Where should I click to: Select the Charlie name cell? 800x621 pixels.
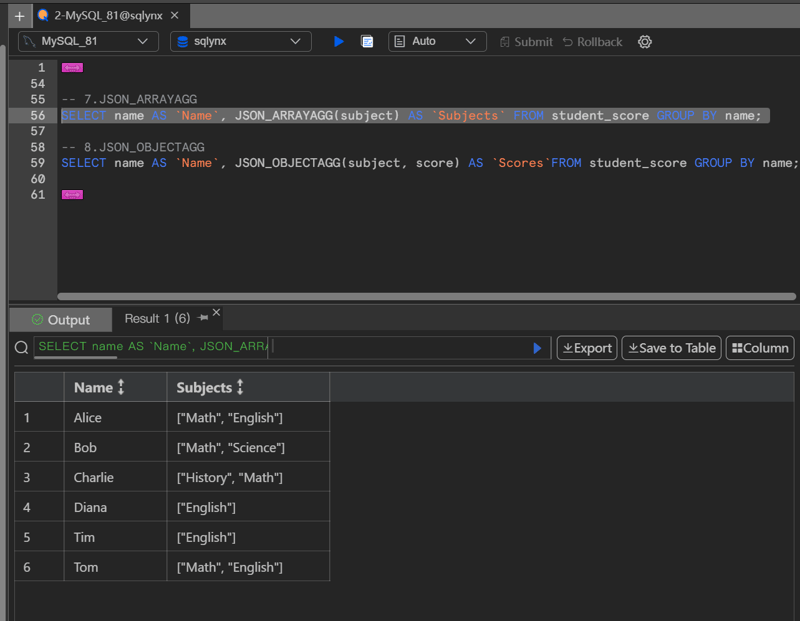coord(115,478)
